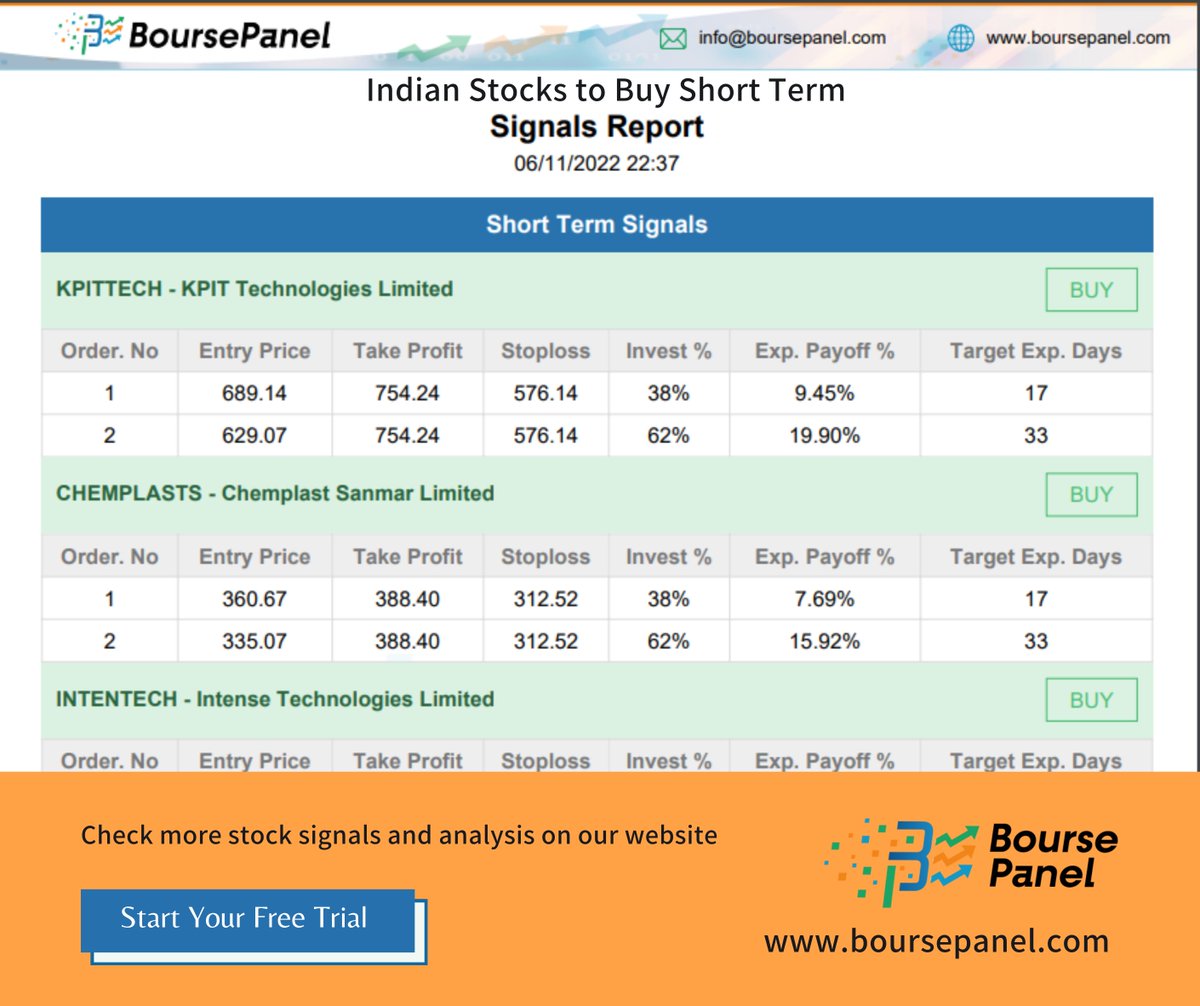Viewport: 1200px width, 1006px height.
Task: Open the www.boursepanel.com header link
Action: [x=1078, y=38]
